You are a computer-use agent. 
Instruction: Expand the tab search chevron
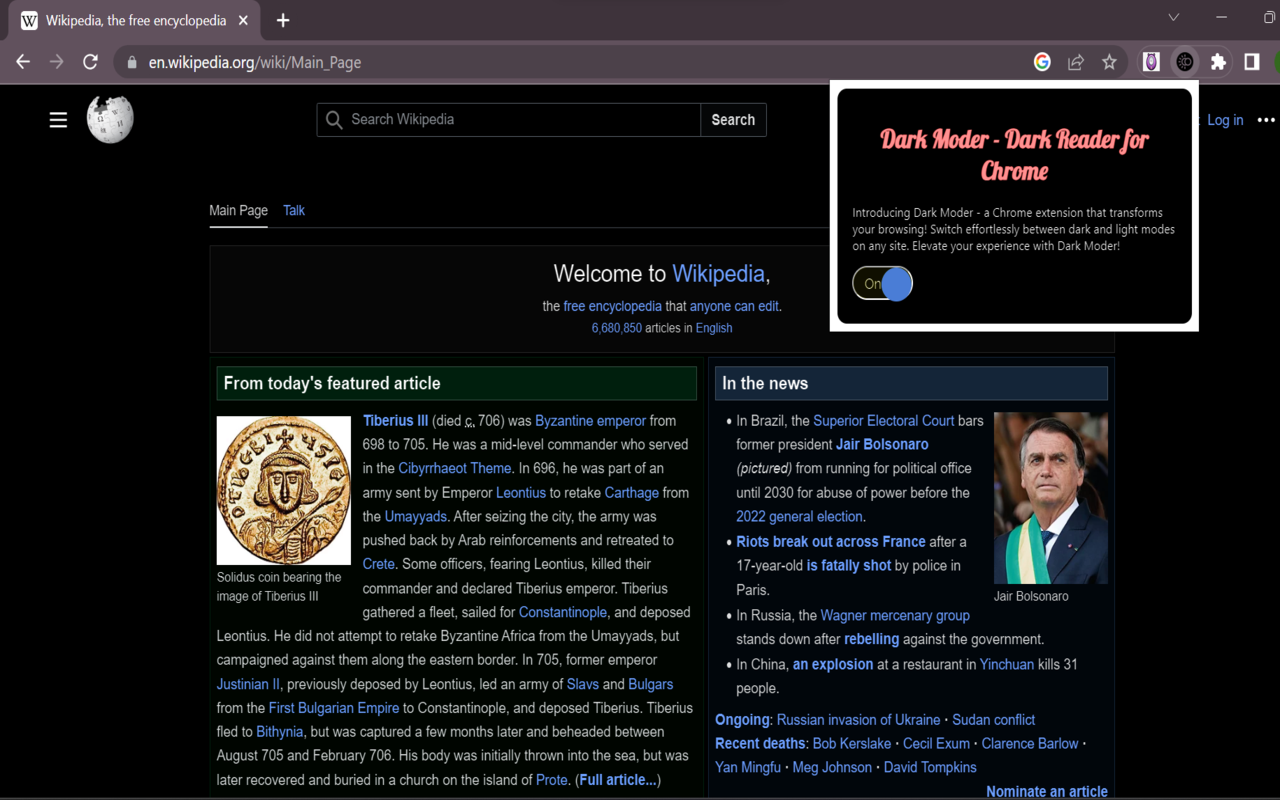1174,17
